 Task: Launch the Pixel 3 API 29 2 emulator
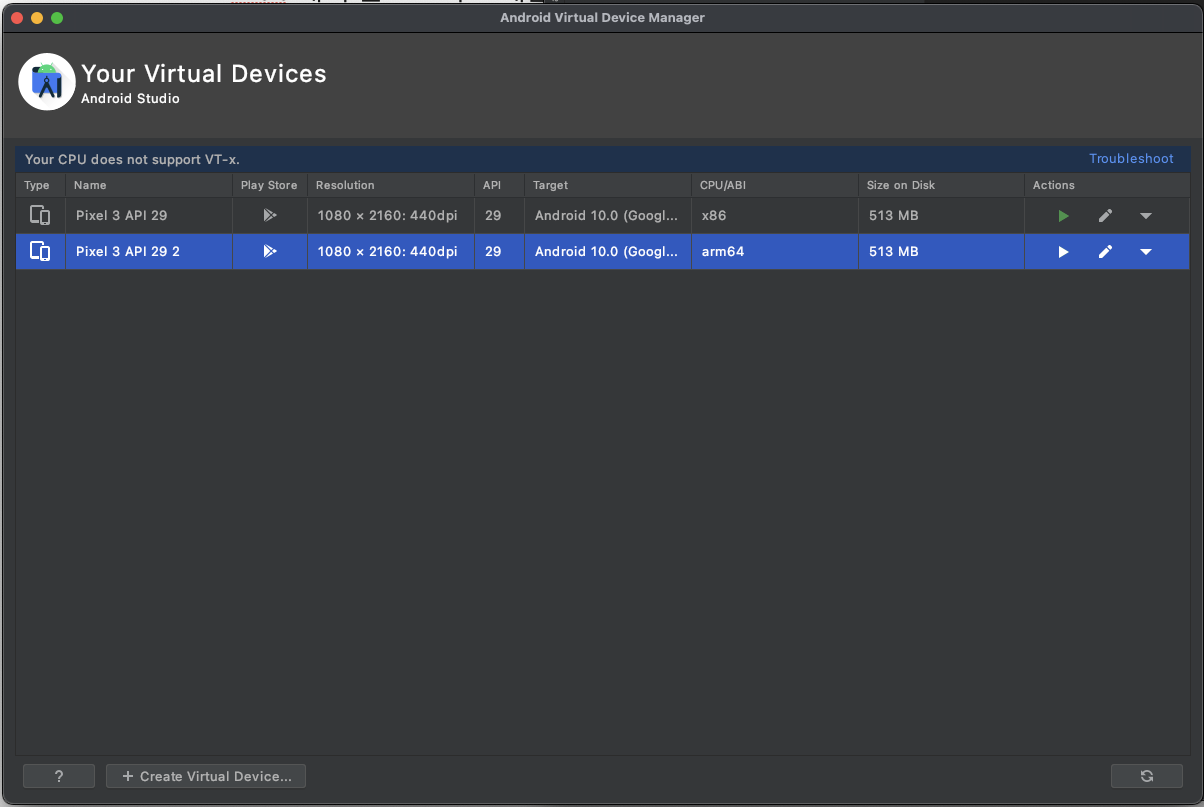pyautogui.click(x=1063, y=252)
